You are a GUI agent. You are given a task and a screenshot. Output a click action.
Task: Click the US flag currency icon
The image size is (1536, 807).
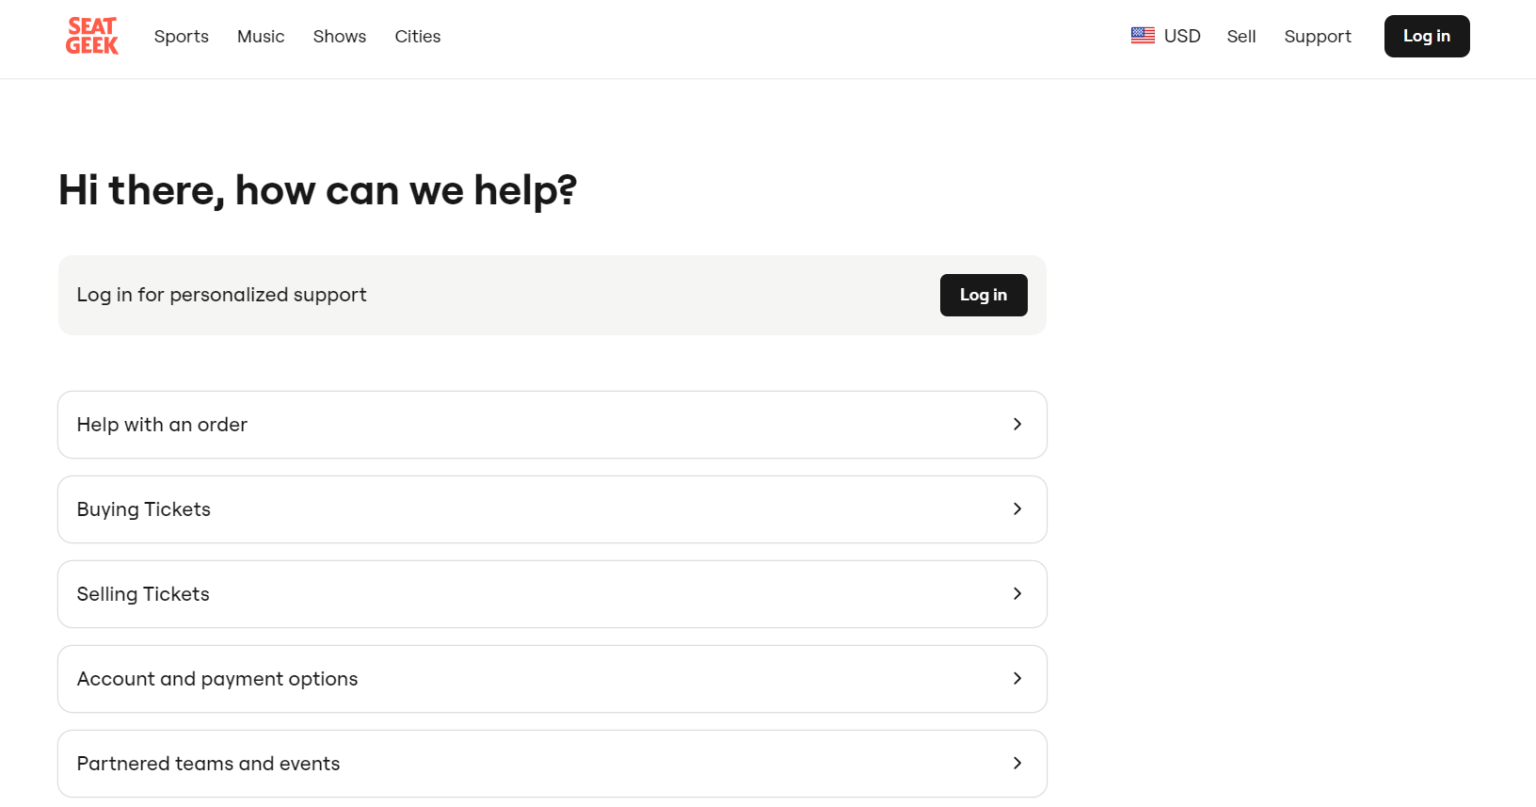[x=1142, y=36]
